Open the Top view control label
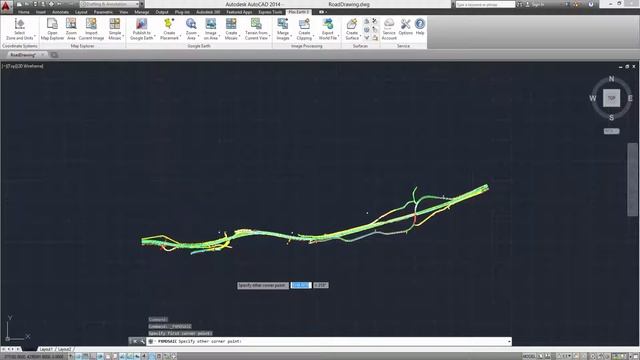The height and width of the screenshot is (360, 640). click(11, 66)
